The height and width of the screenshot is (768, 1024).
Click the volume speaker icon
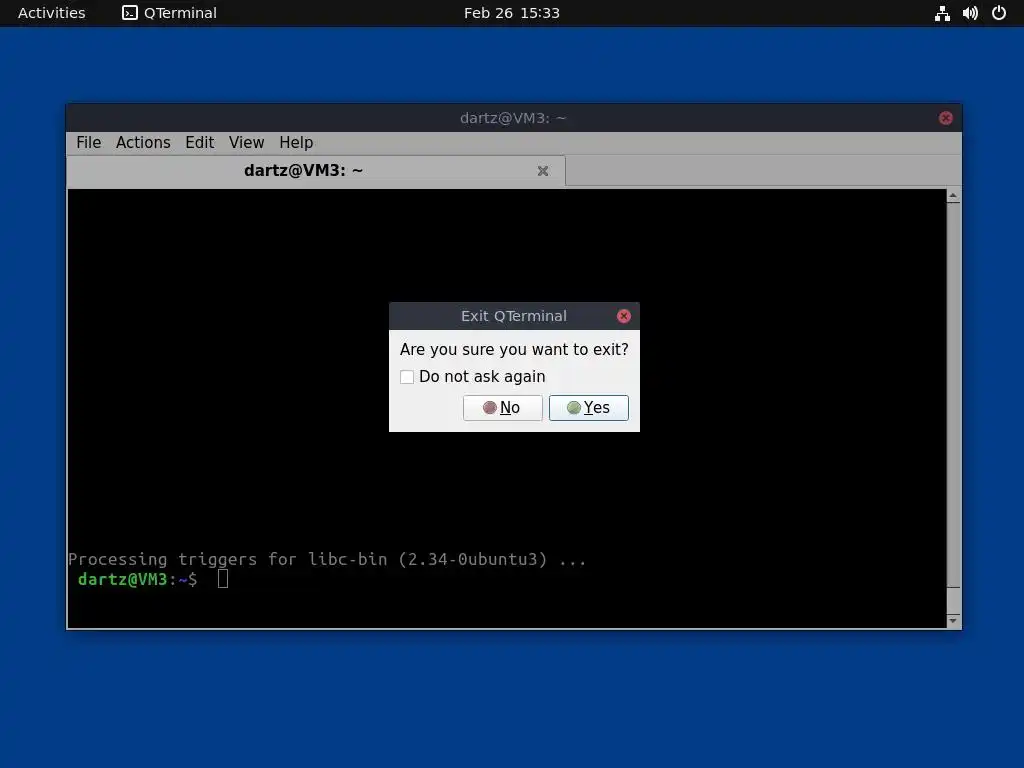(970, 13)
